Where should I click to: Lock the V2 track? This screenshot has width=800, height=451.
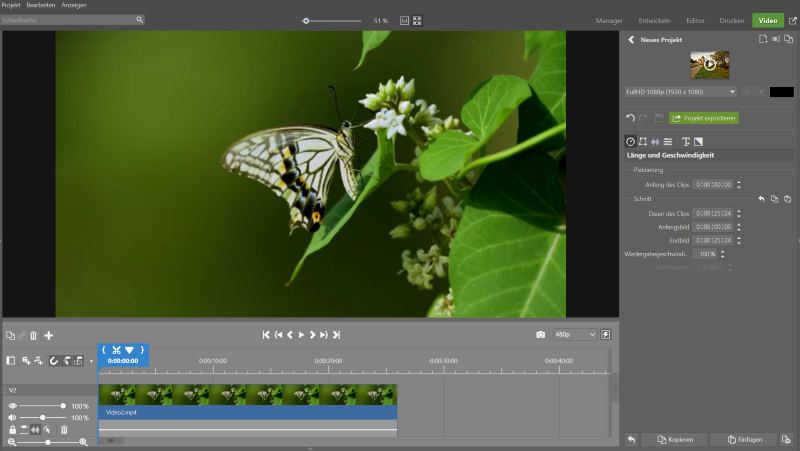click(12, 430)
